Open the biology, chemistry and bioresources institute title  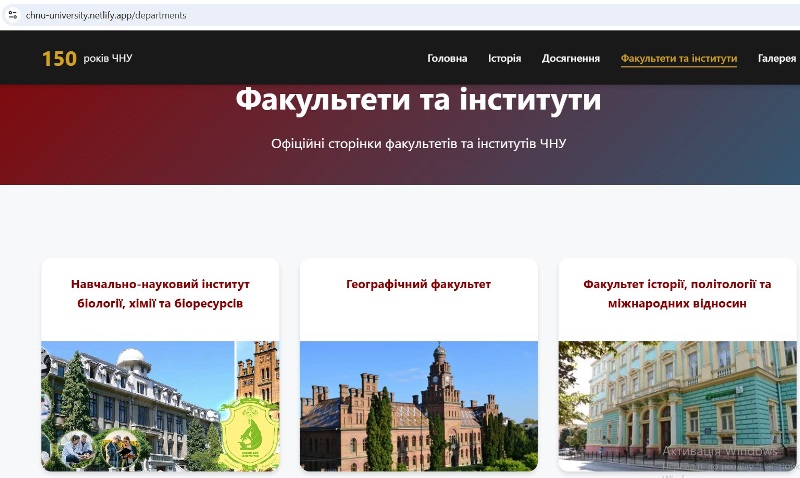(x=160, y=294)
